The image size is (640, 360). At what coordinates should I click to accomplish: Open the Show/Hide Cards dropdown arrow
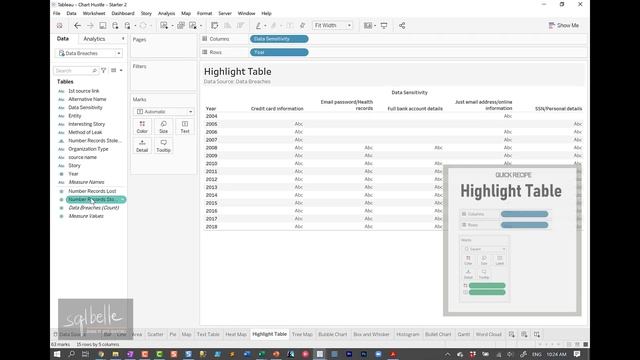click(x=375, y=26)
